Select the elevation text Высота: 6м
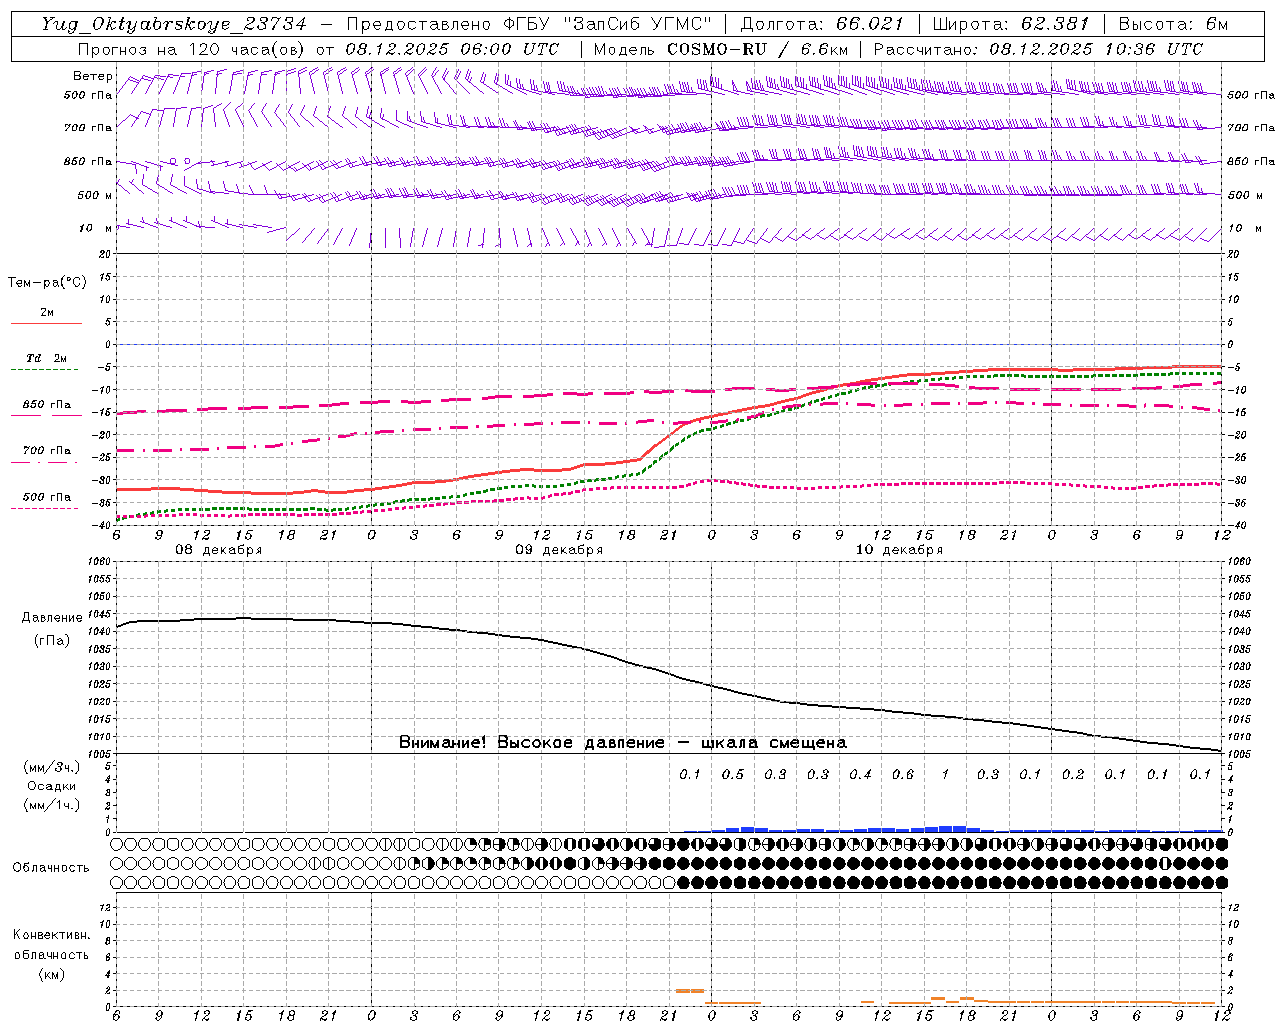Viewport: 1280px width, 1024px height. point(1173,24)
